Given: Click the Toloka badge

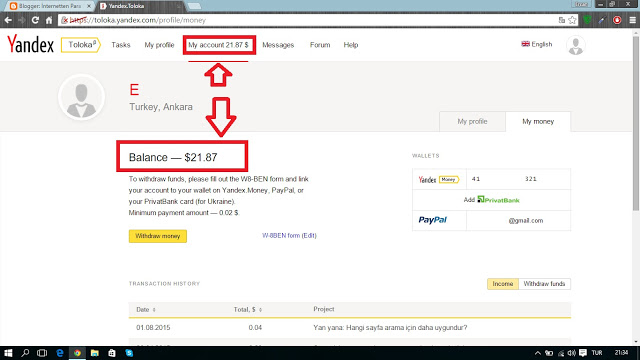Looking at the screenshot, I should pyautogui.click(x=81, y=45).
